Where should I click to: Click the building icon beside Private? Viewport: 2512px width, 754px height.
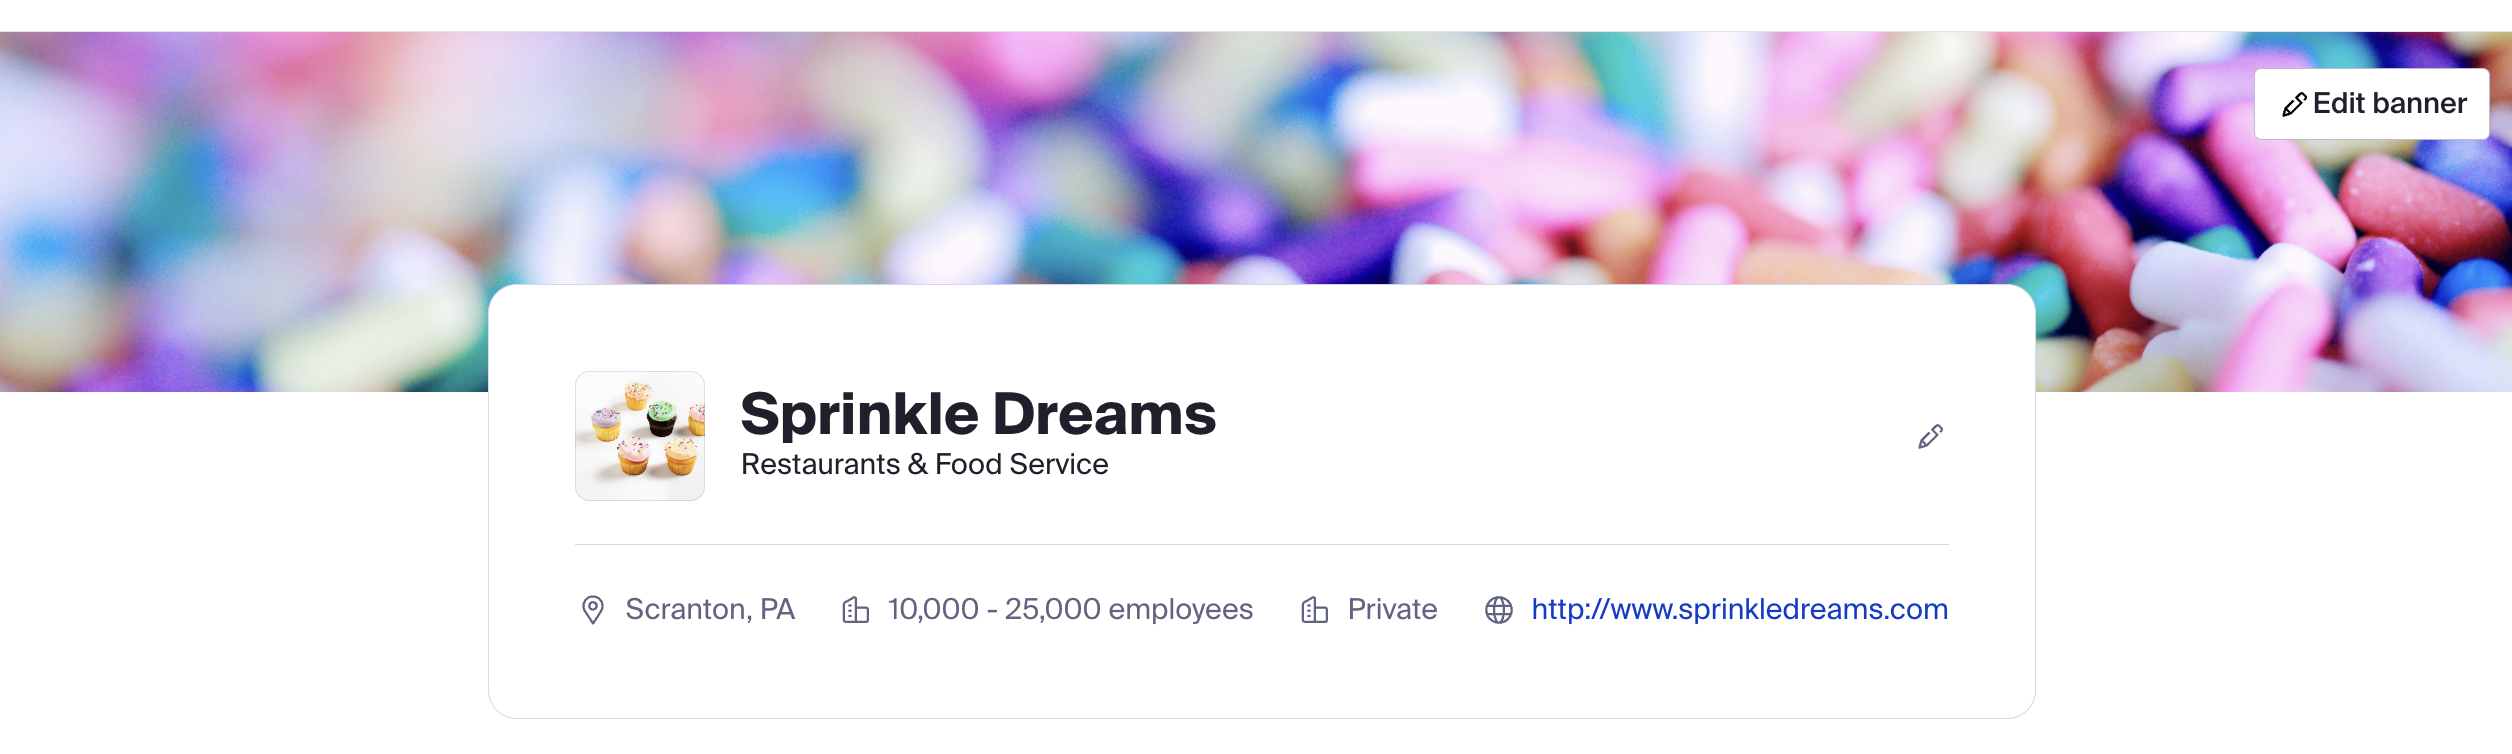click(x=1314, y=610)
